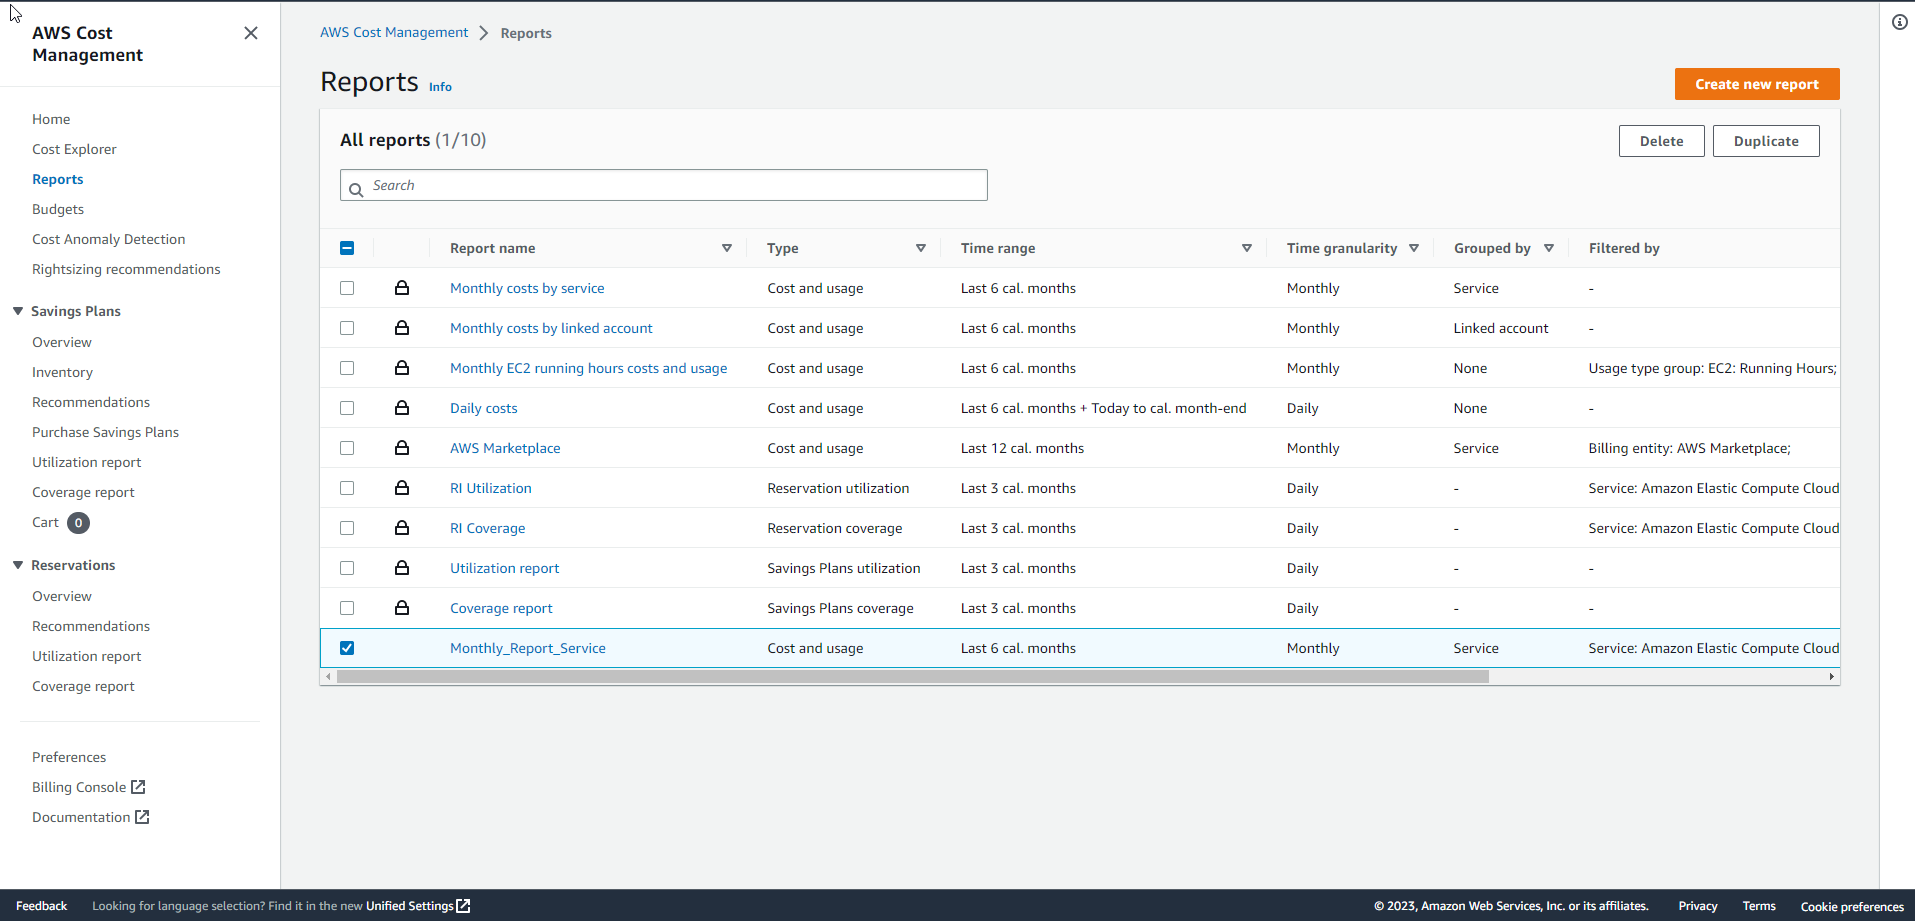Click the lock icon for Monthly costs by linked account
1915x921 pixels.
[402, 328]
